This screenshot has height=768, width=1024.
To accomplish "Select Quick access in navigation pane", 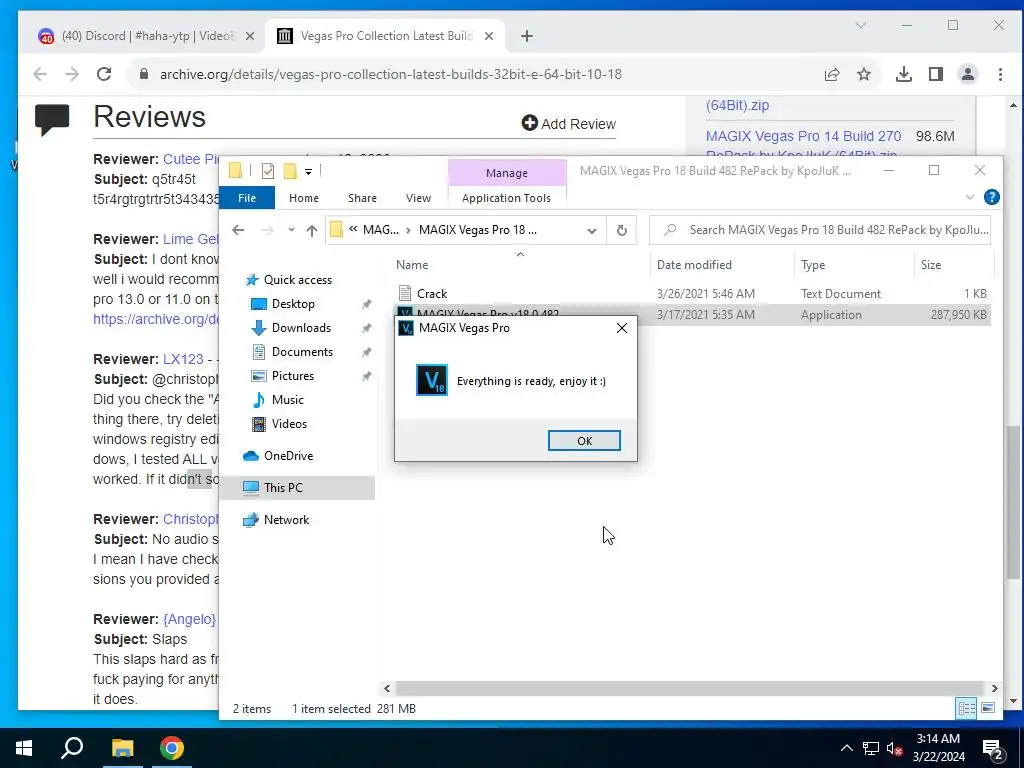I will (297, 280).
